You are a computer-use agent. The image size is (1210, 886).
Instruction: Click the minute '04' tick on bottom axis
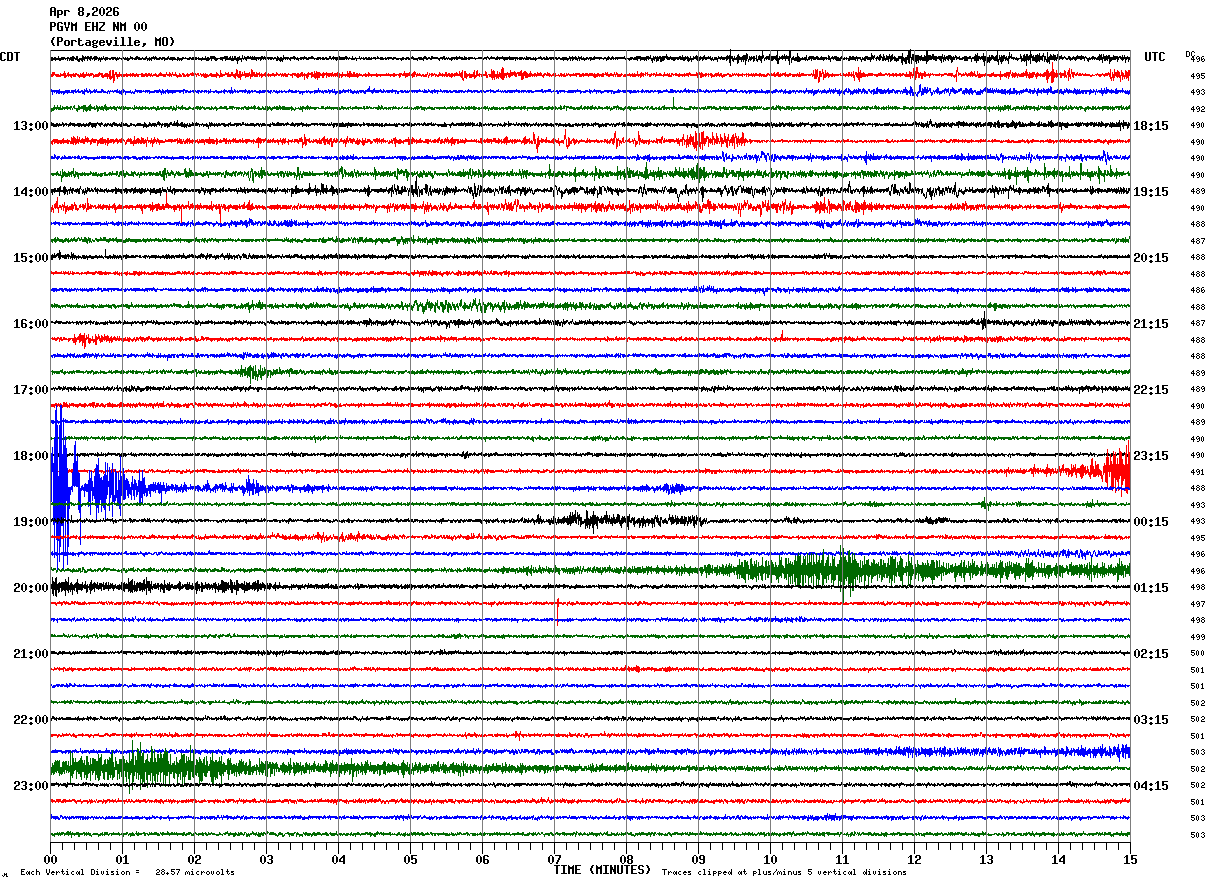[339, 859]
